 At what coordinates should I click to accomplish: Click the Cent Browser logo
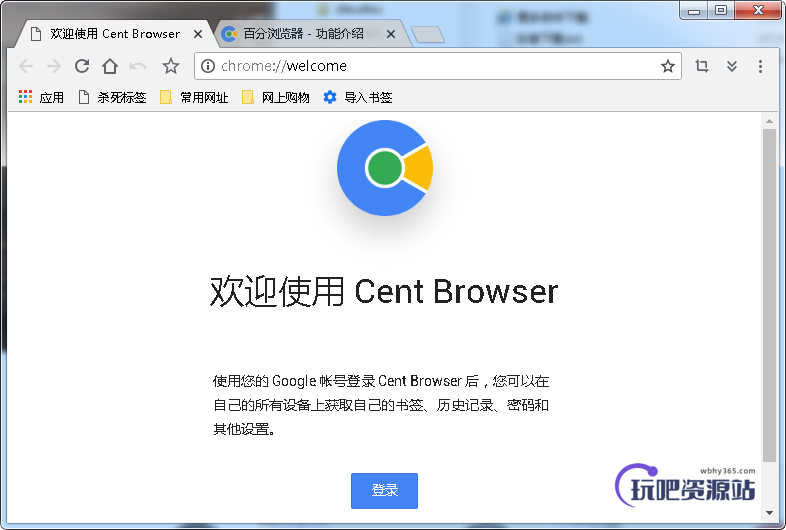coord(384,168)
